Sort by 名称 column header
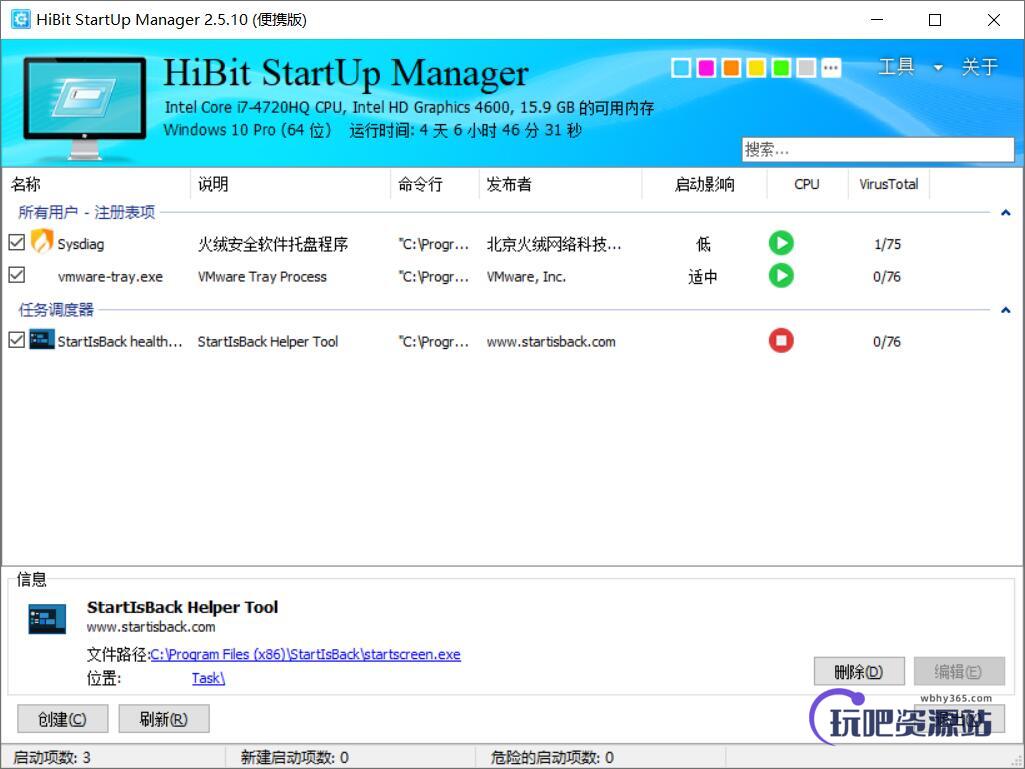 tap(96, 184)
